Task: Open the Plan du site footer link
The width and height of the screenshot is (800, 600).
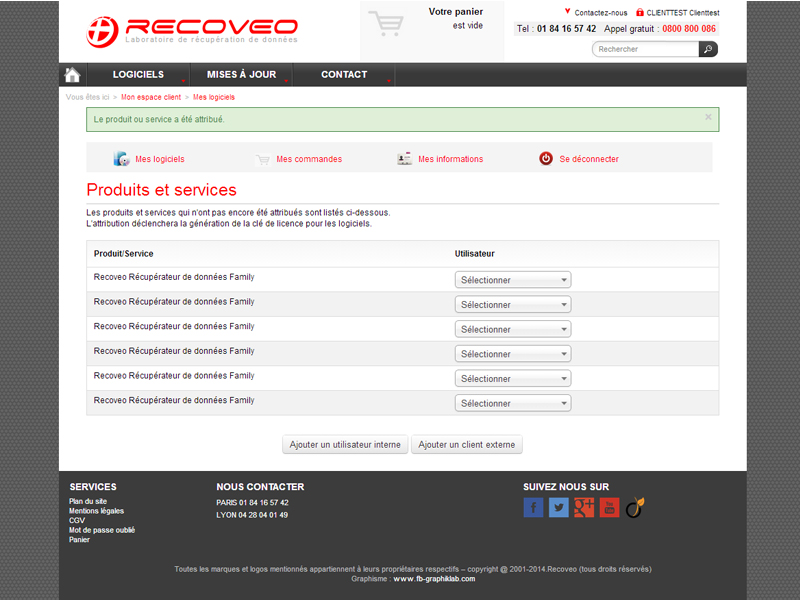Action: (88, 502)
